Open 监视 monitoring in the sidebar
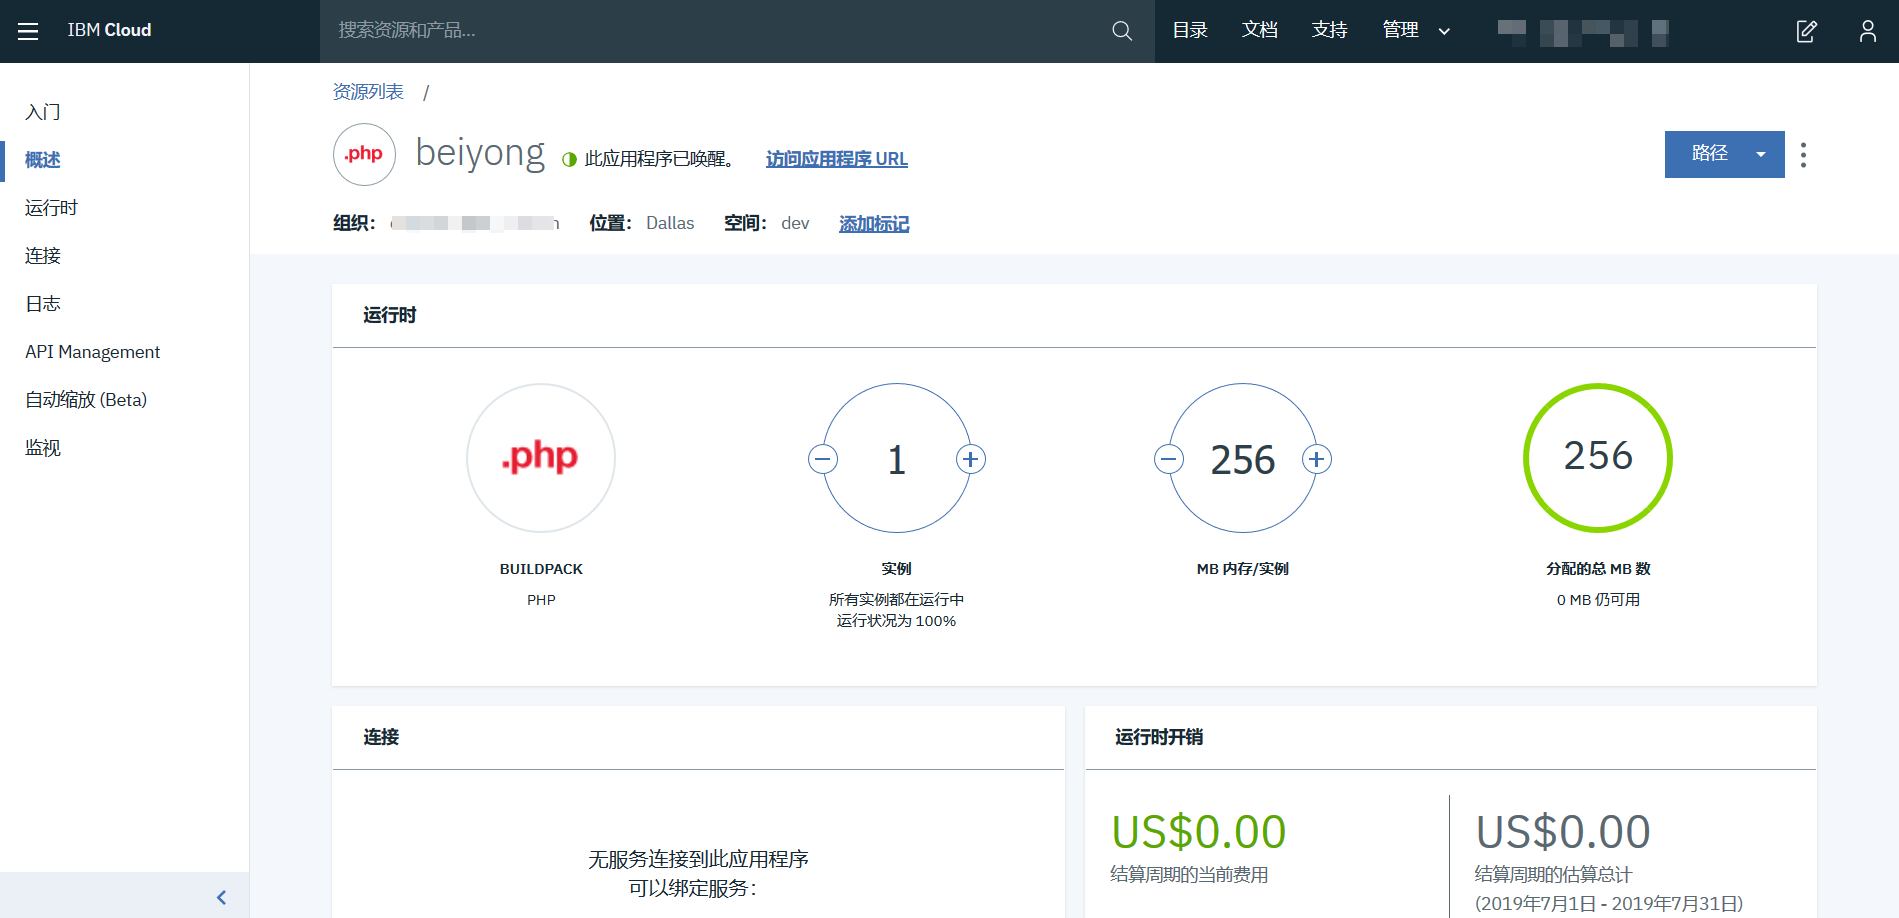 tap(43, 448)
